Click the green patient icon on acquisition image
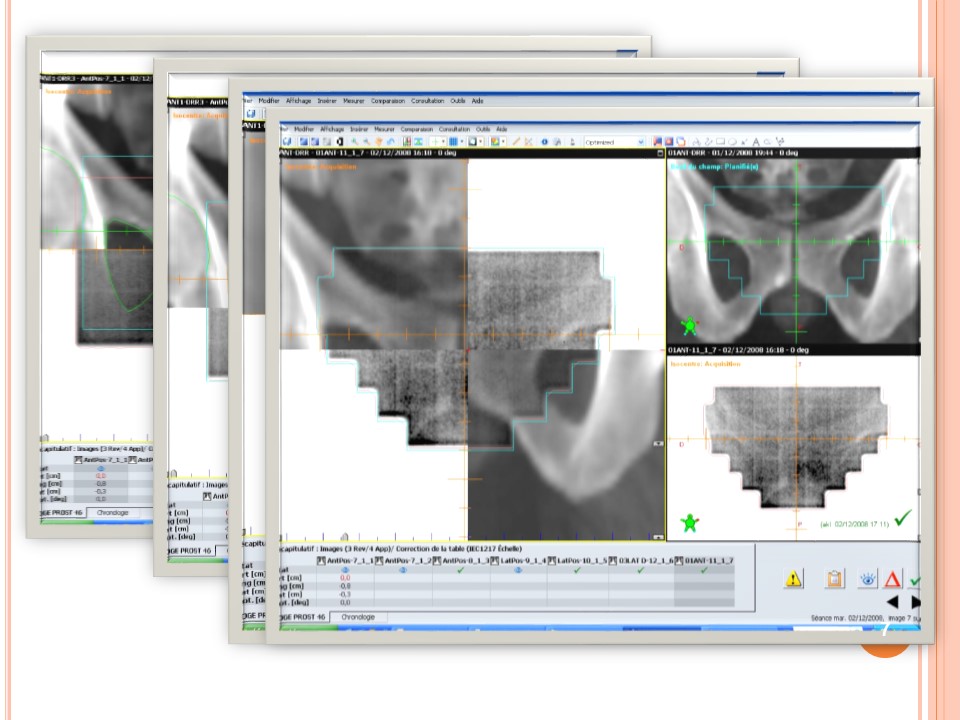Screen dimensions: 960x720 pos(688,522)
